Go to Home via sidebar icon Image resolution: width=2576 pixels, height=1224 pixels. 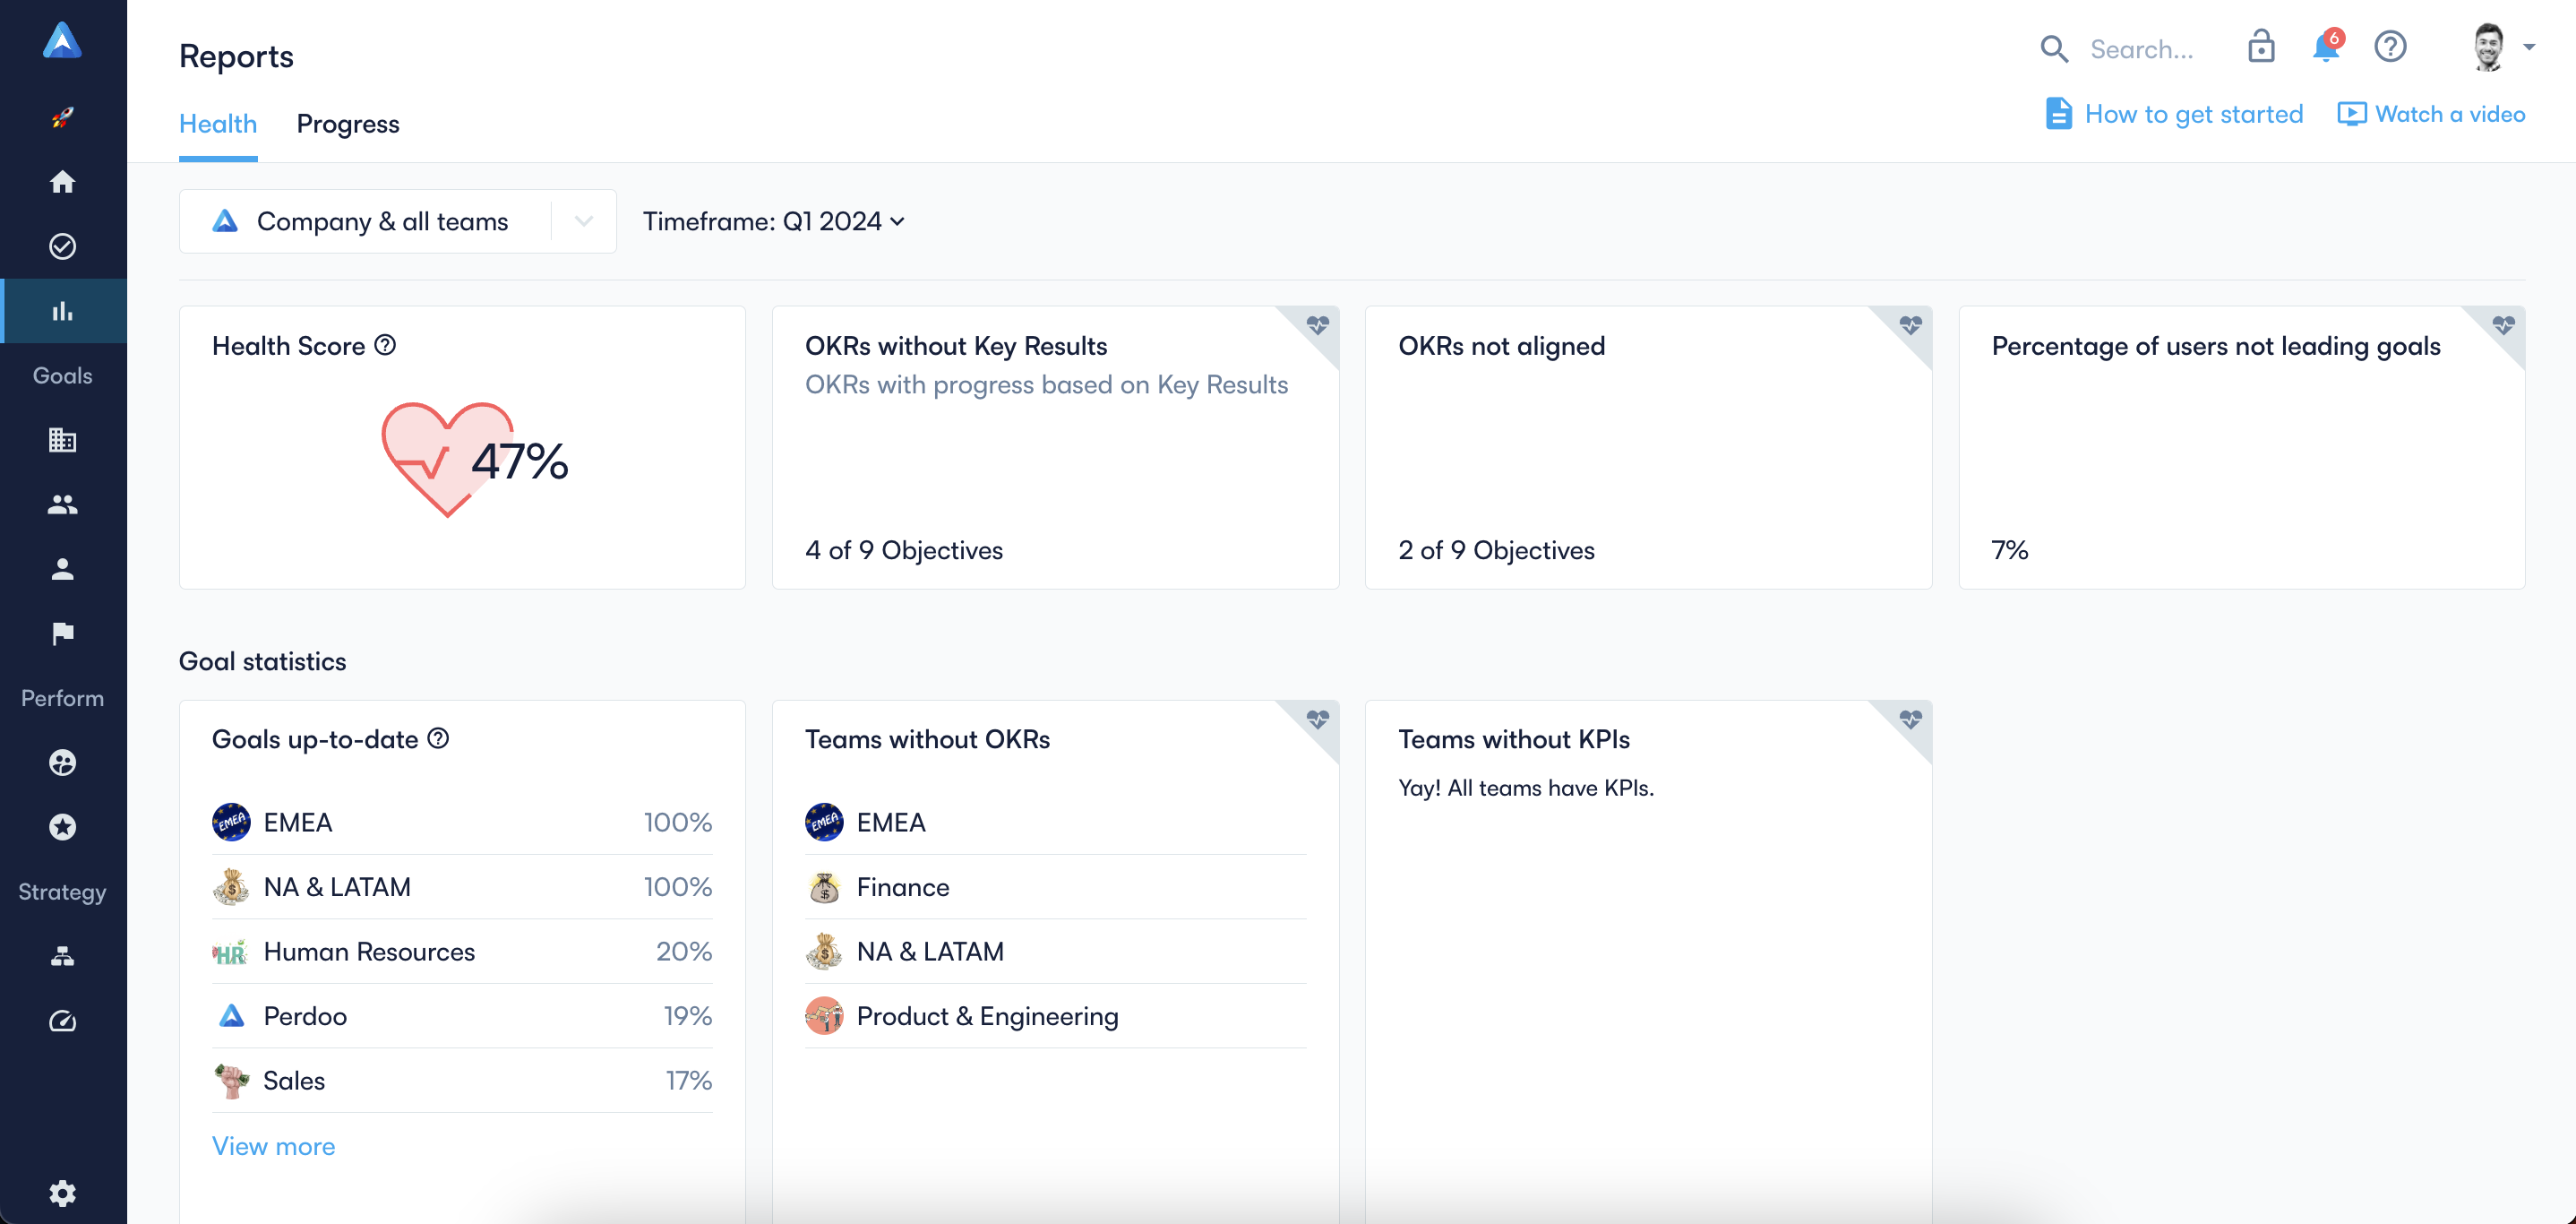pyautogui.click(x=62, y=182)
